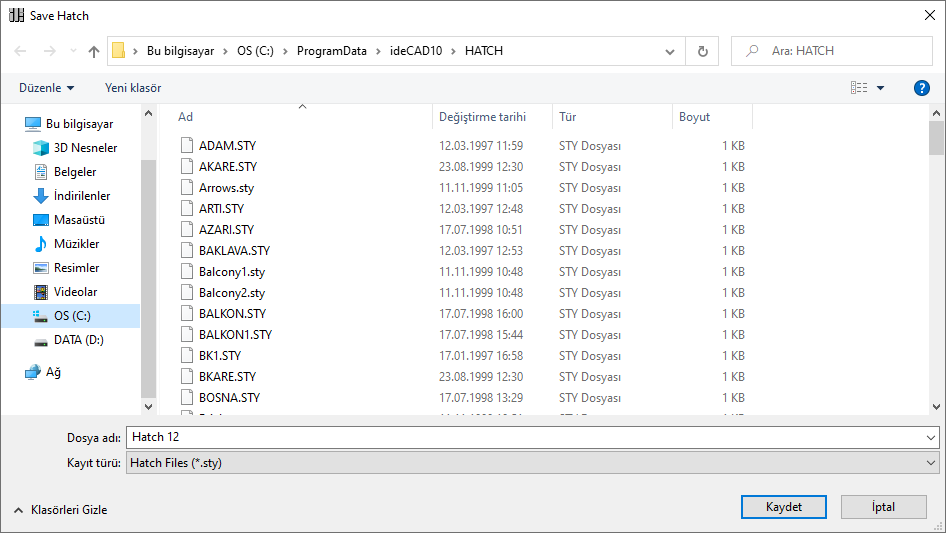Expand the address bar history dropdown
The height and width of the screenshot is (533, 946).
pos(670,51)
